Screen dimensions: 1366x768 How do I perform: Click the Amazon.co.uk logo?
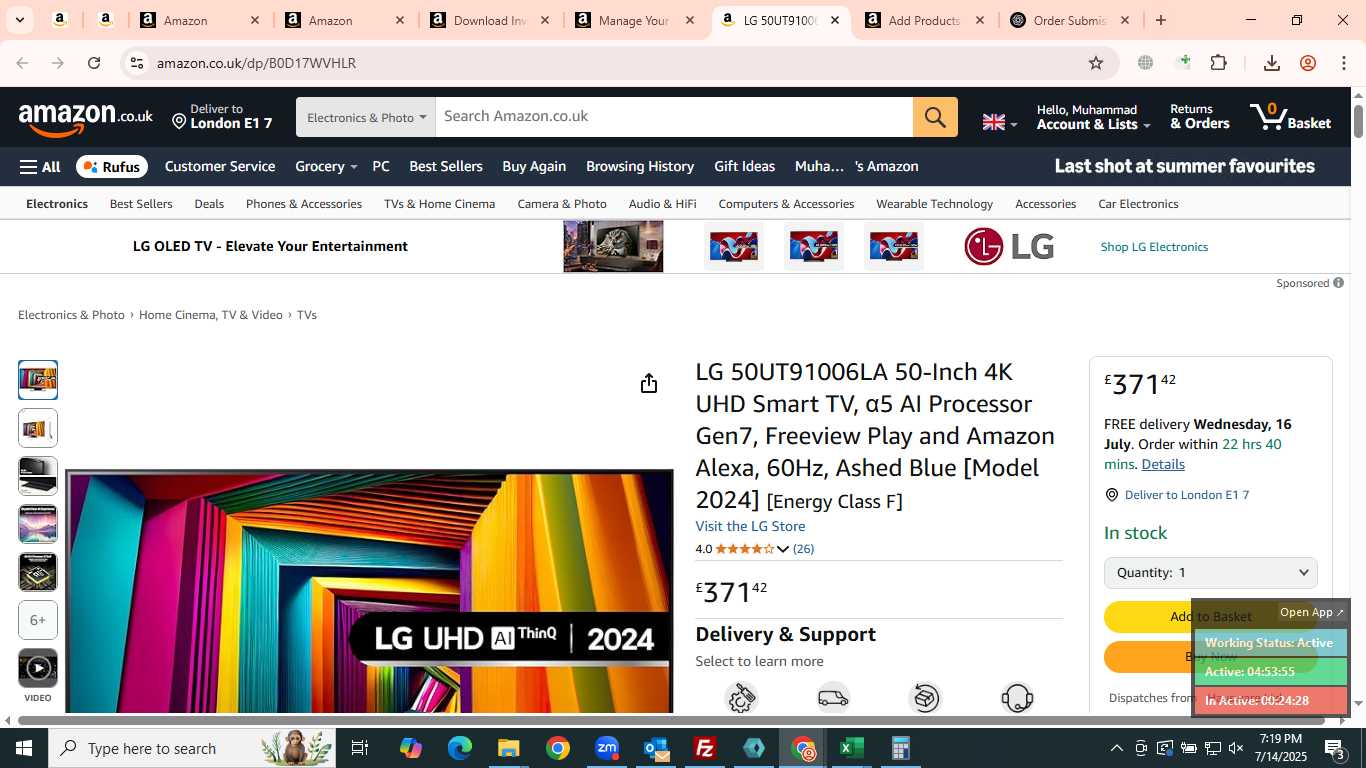(x=86, y=119)
